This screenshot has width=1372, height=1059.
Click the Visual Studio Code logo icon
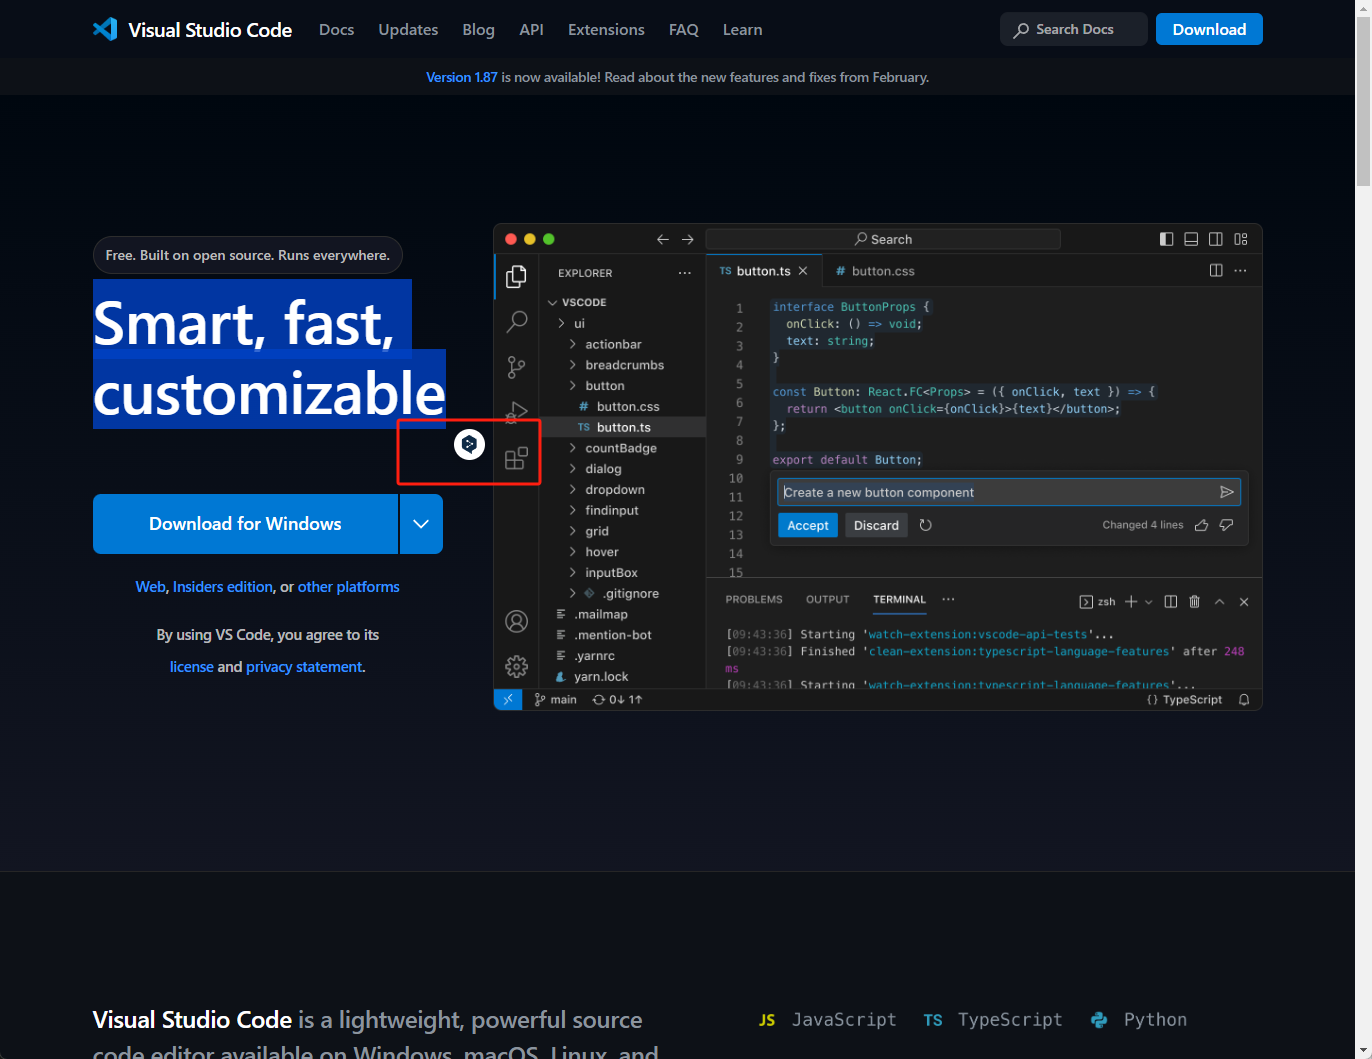pos(105,29)
